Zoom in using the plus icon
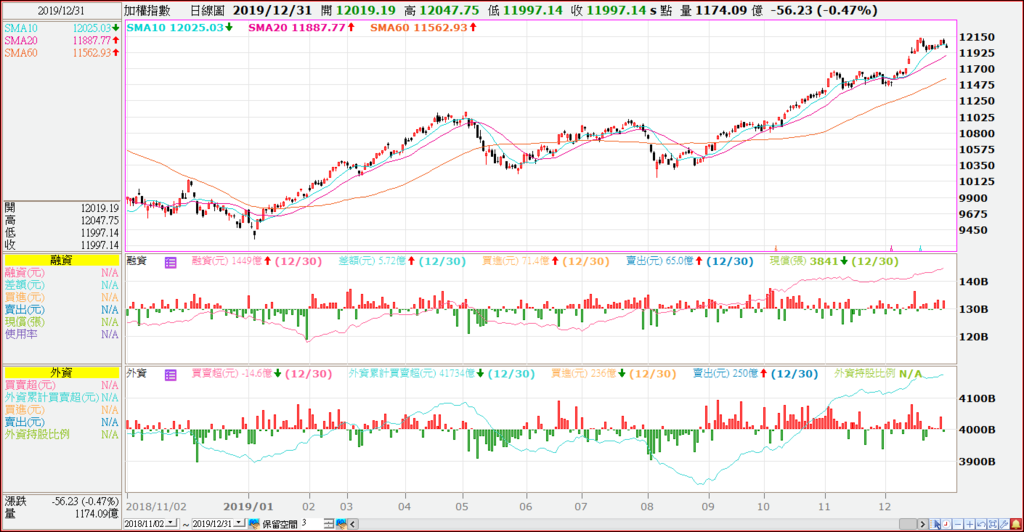The width and height of the screenshot is (1024, 532). tap(970, 524)
